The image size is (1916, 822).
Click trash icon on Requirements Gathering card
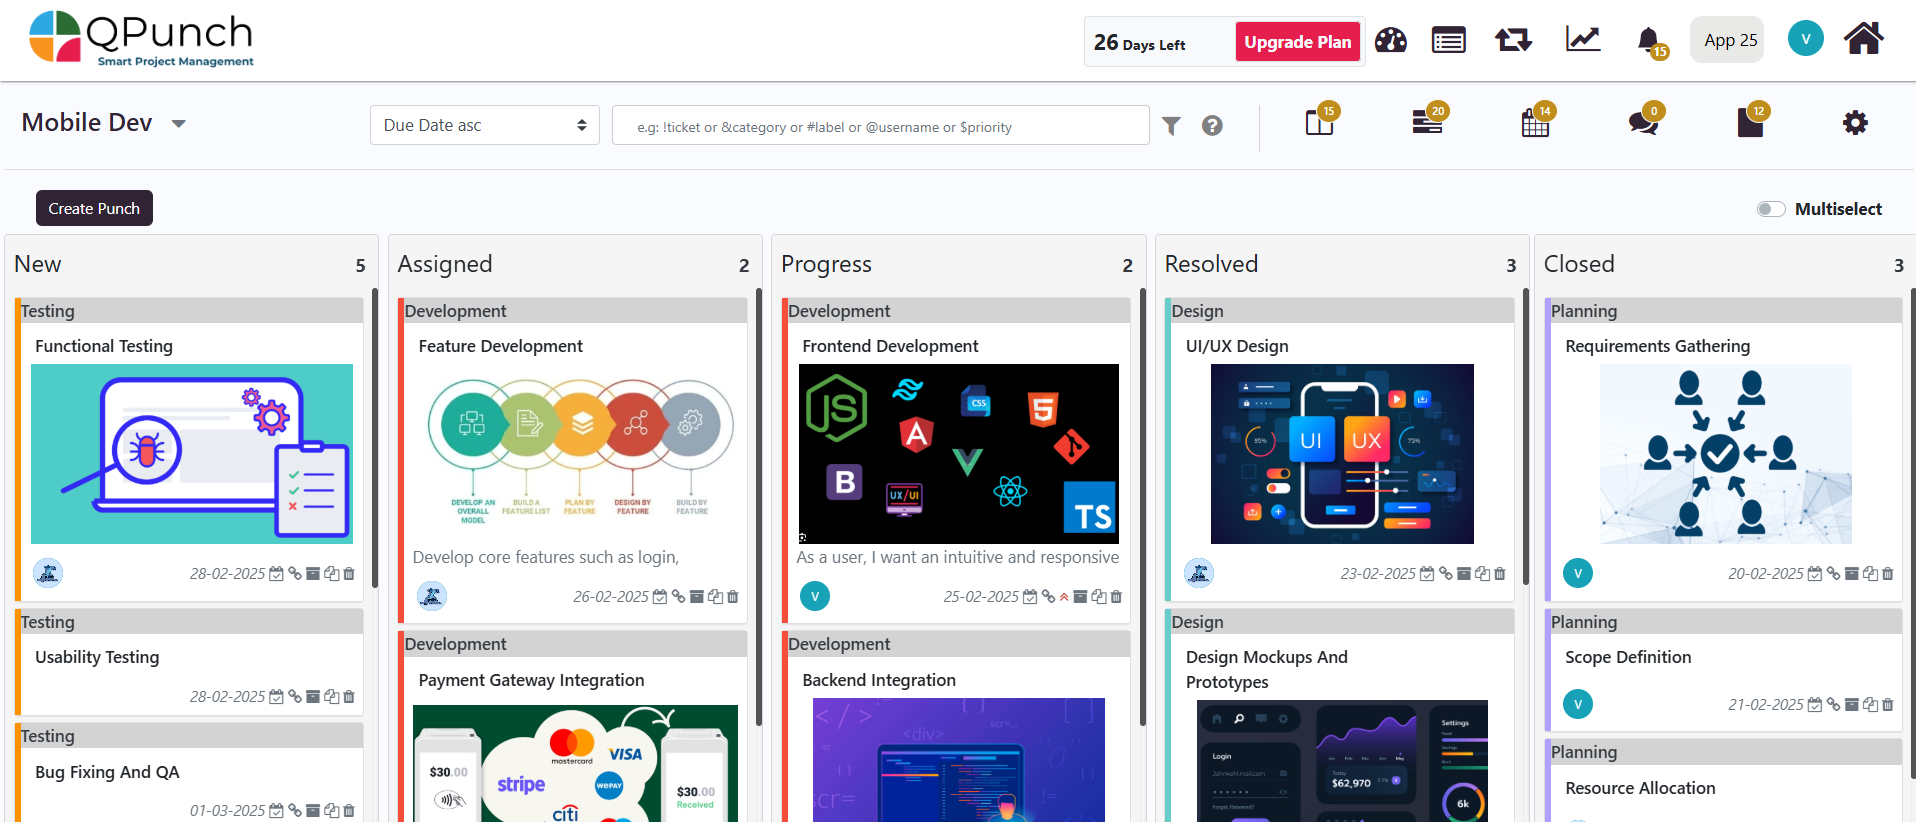pos(1888,574)
